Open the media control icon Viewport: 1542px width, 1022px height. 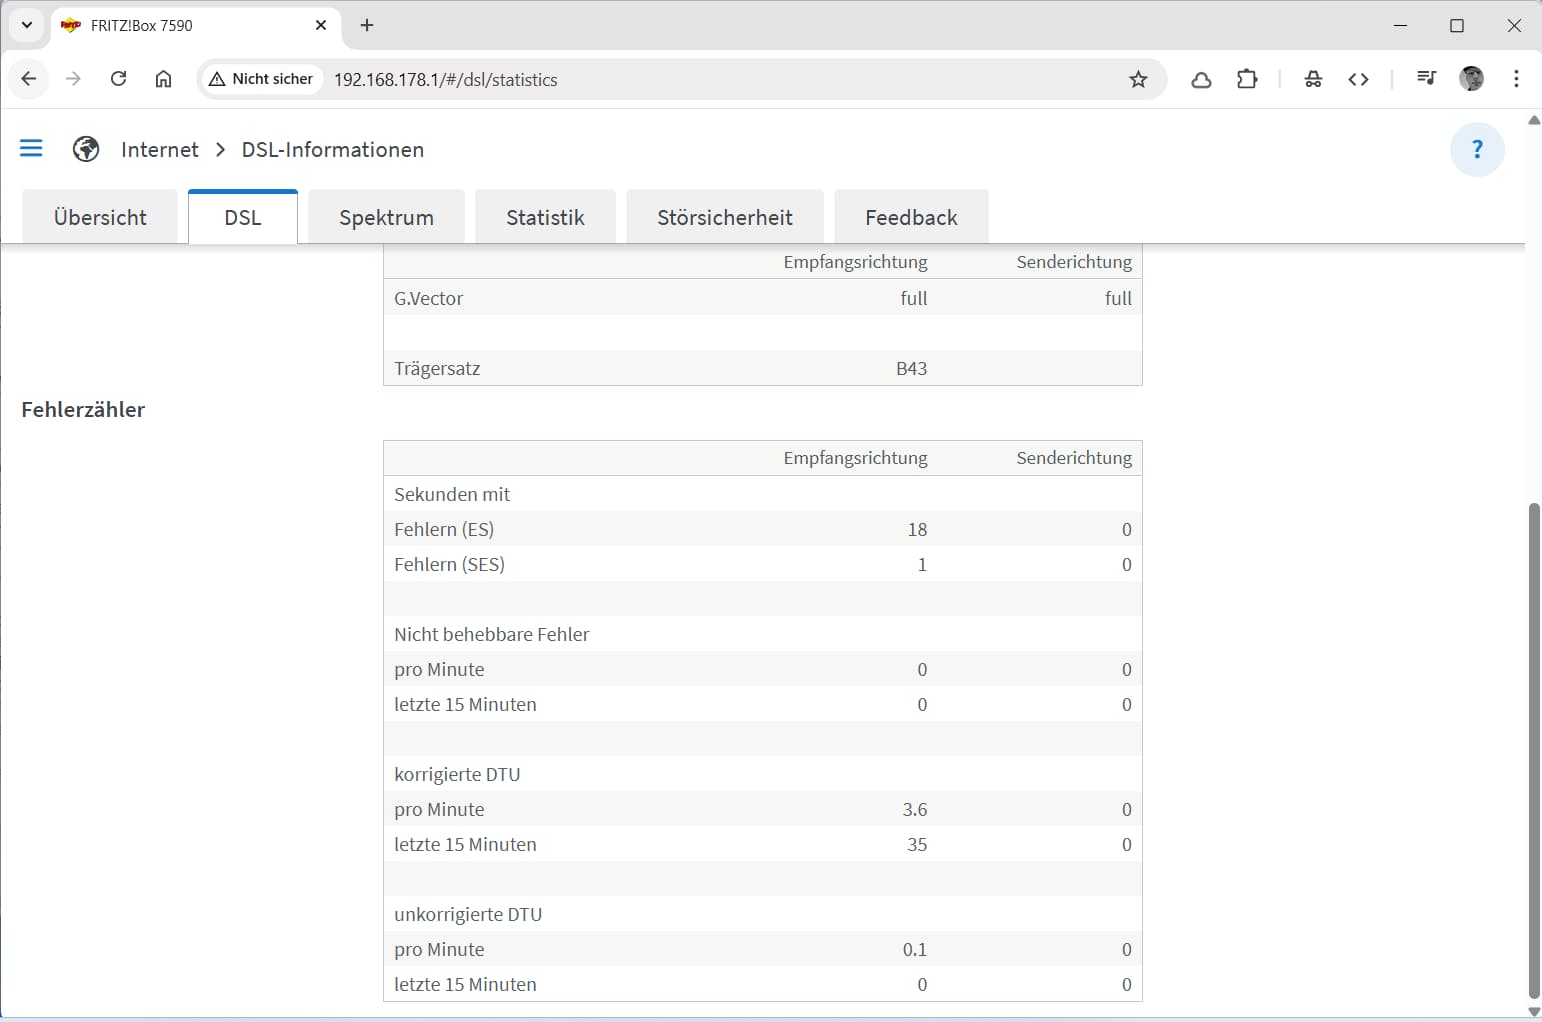pyautogui.click(x=1426, y=79)
